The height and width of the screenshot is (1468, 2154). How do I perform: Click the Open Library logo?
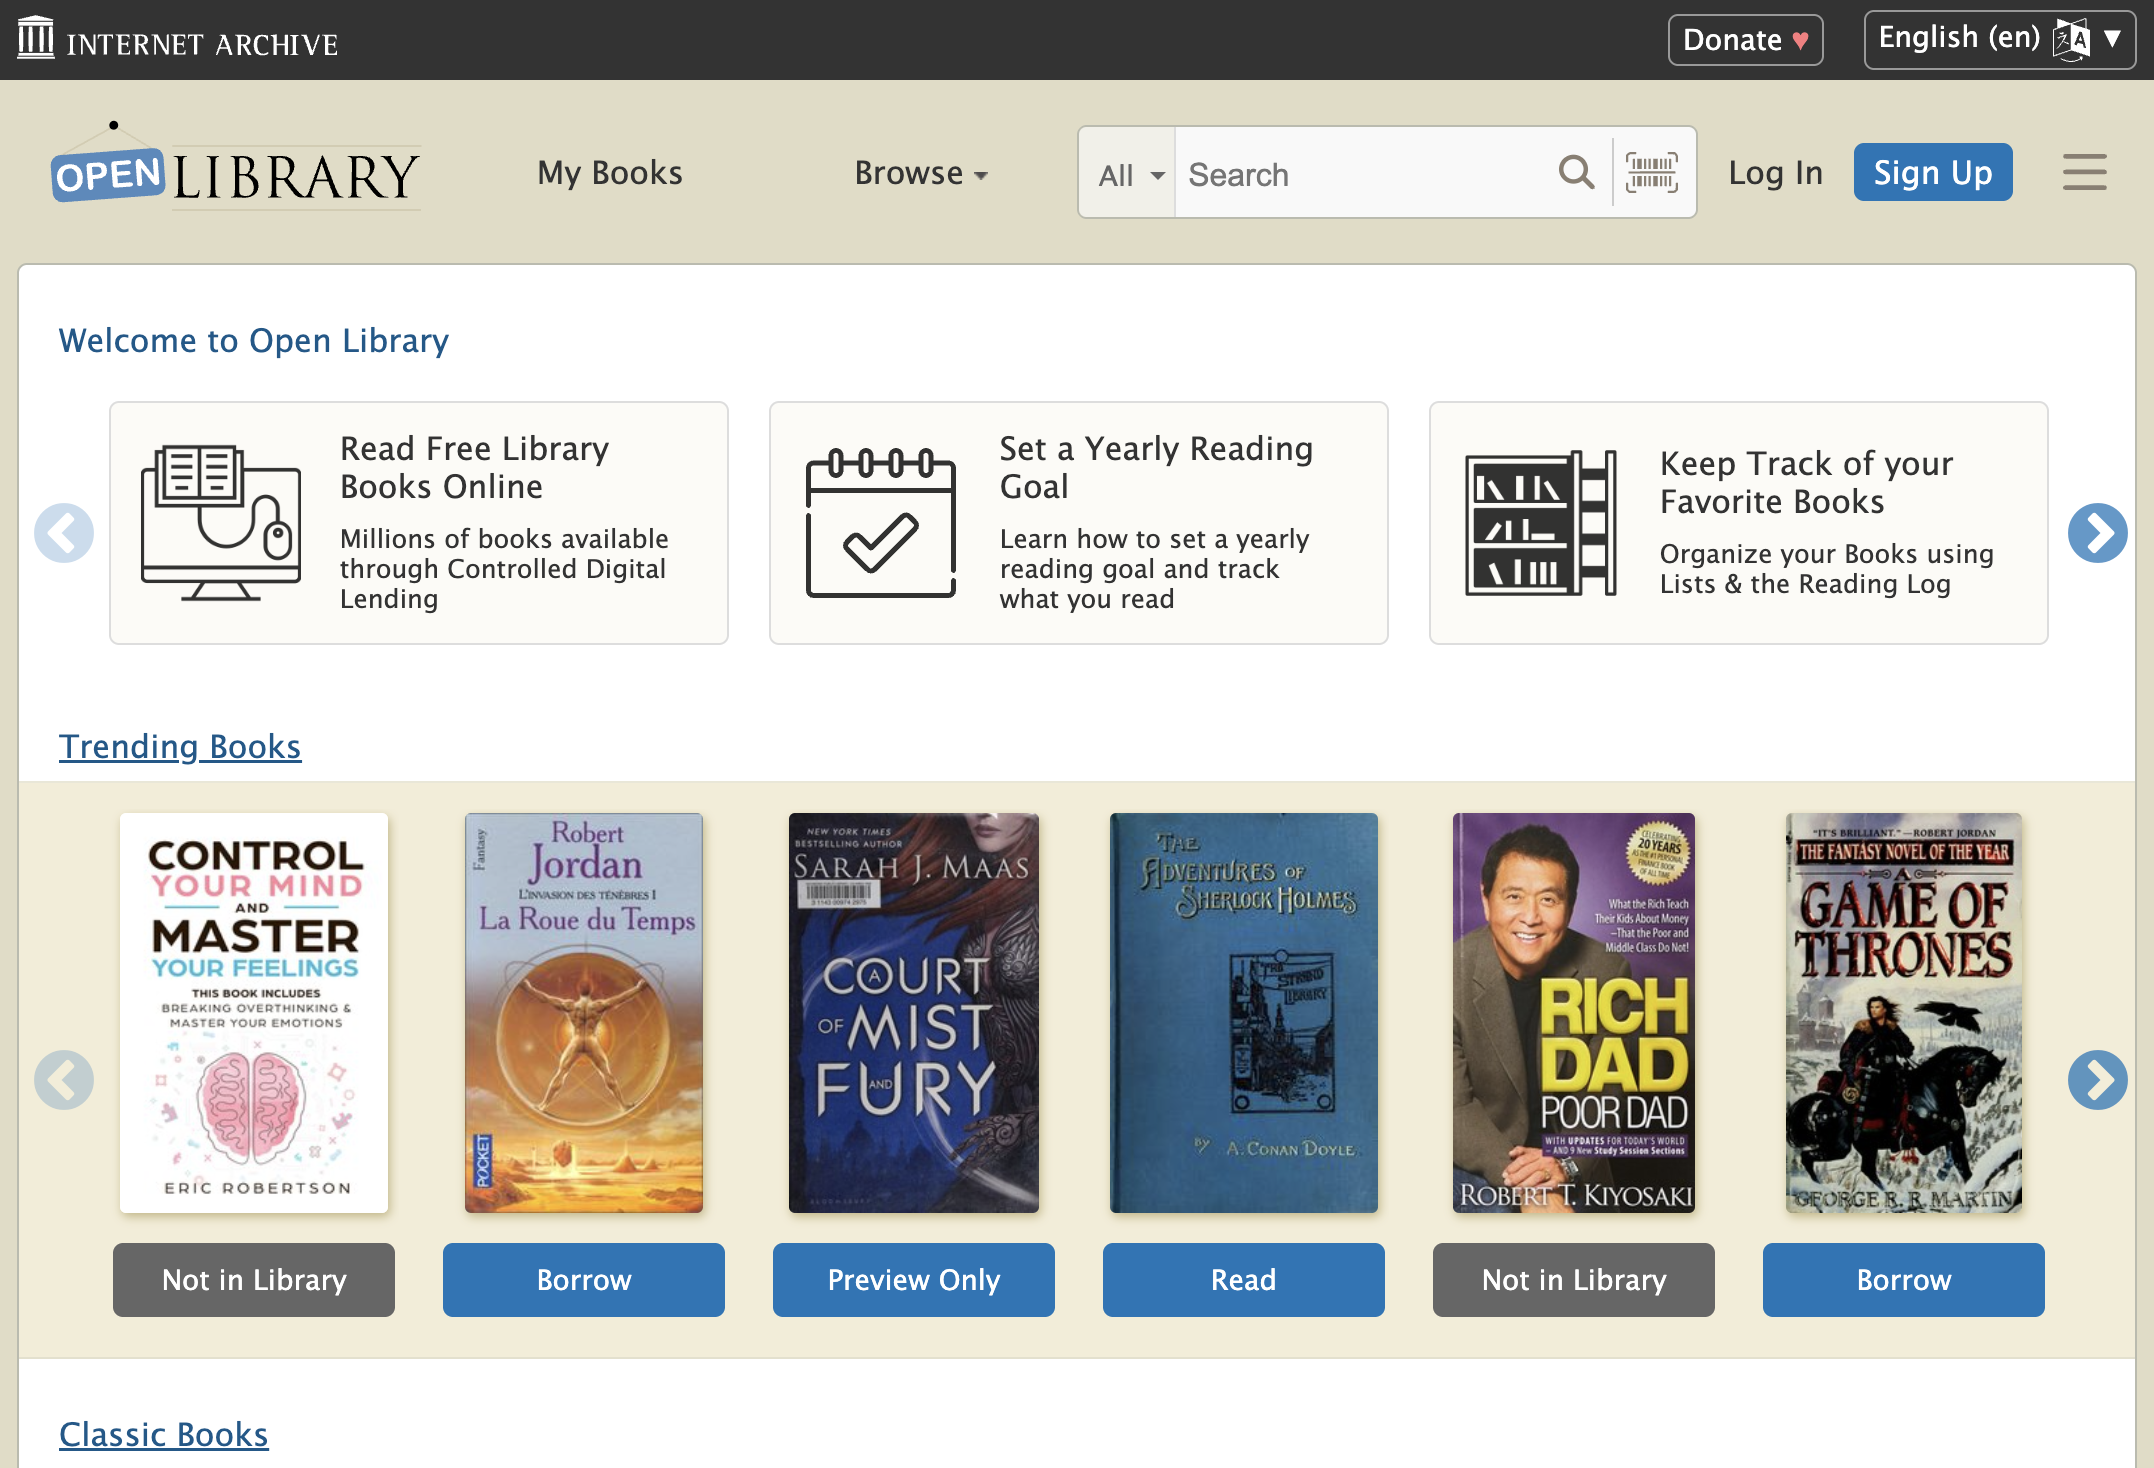pyautogui.click(x=235, y=165)
